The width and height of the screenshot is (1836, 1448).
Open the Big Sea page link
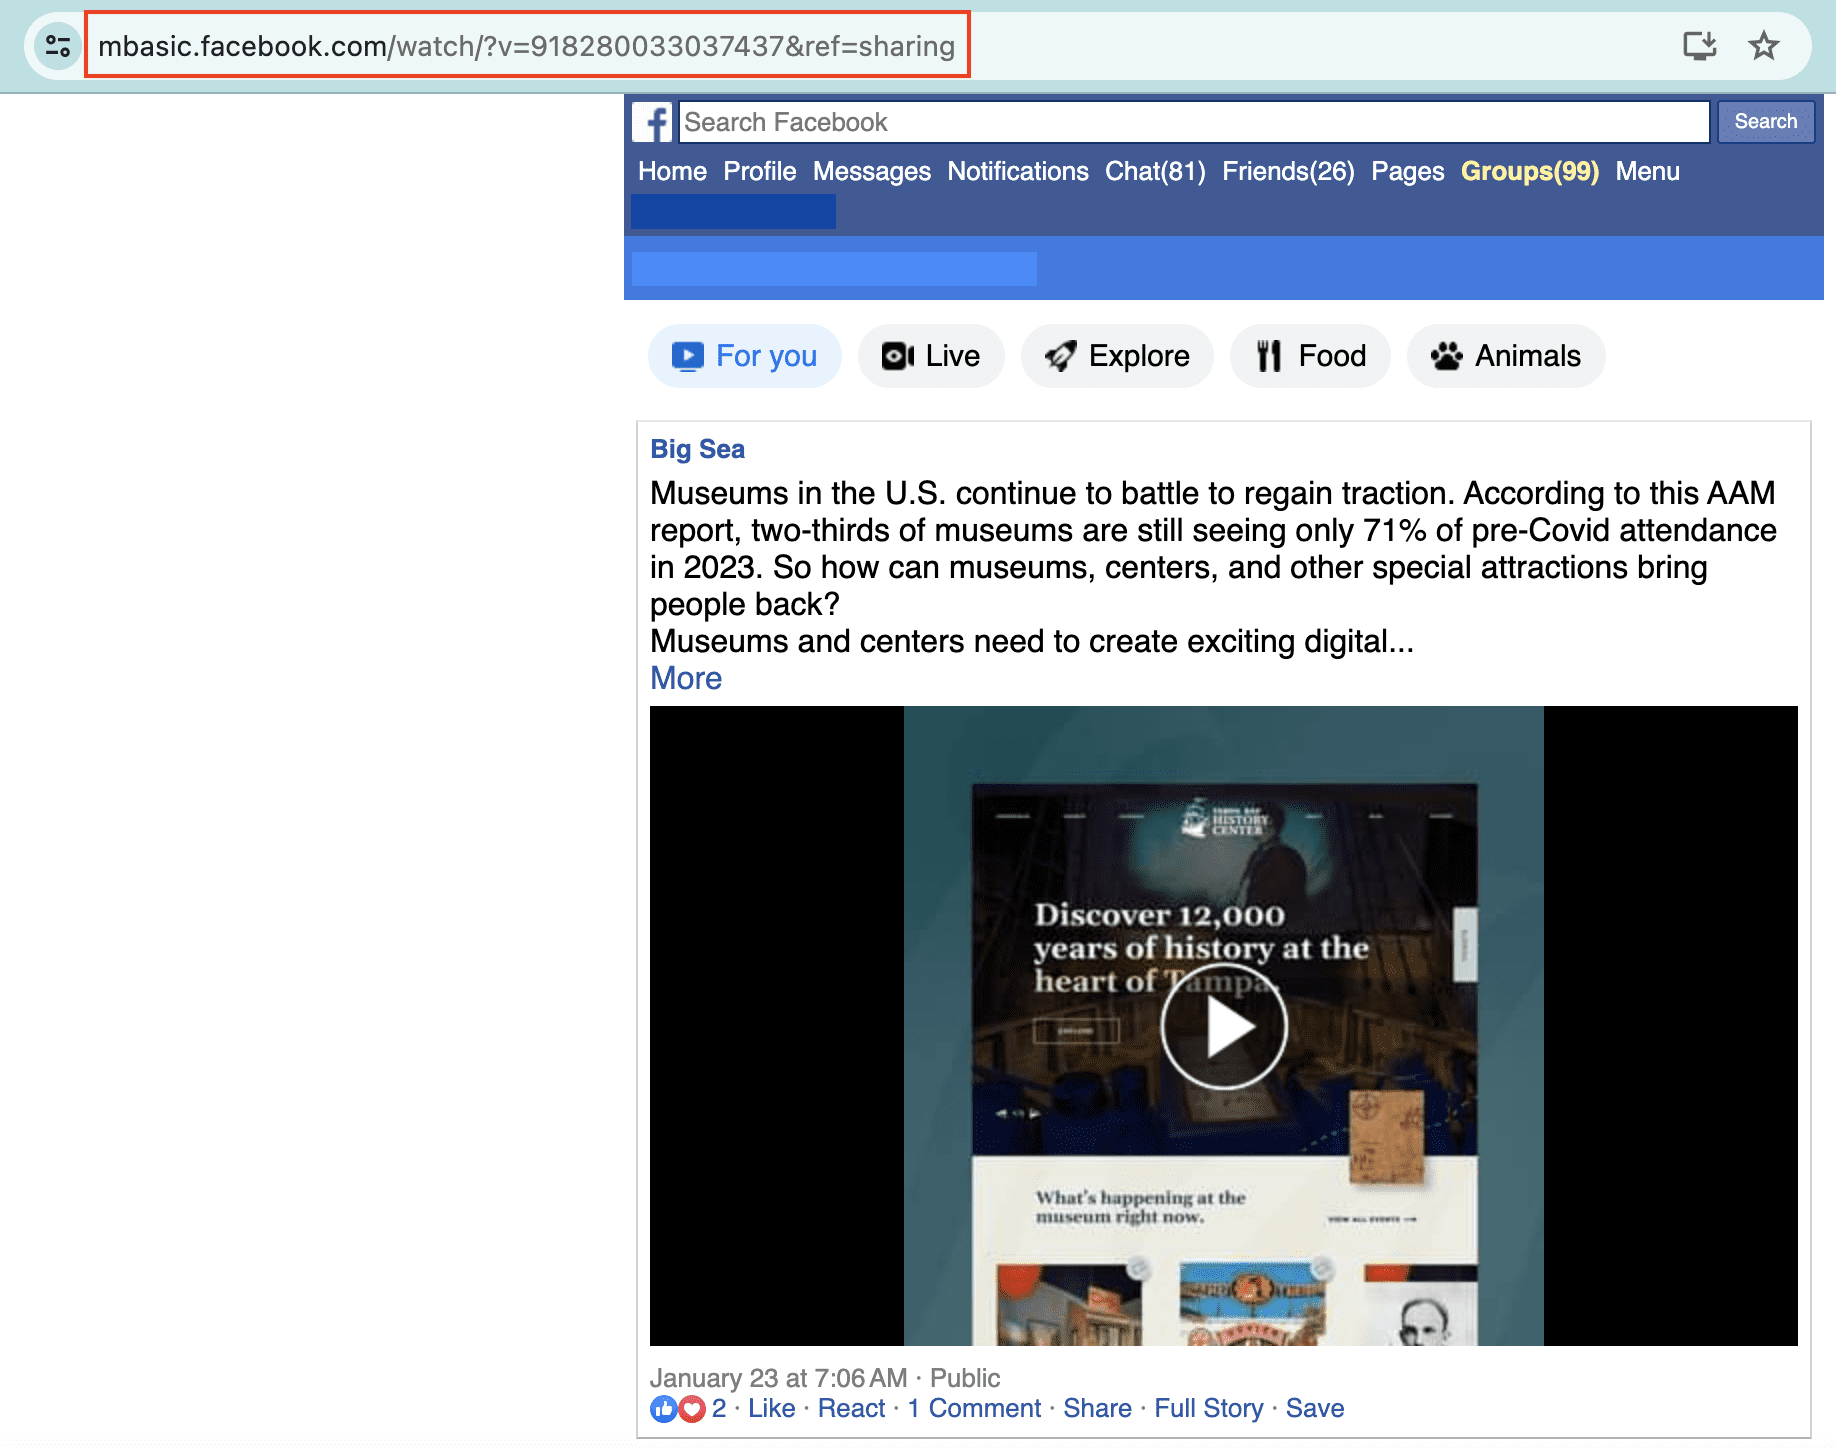pos(697,448)
